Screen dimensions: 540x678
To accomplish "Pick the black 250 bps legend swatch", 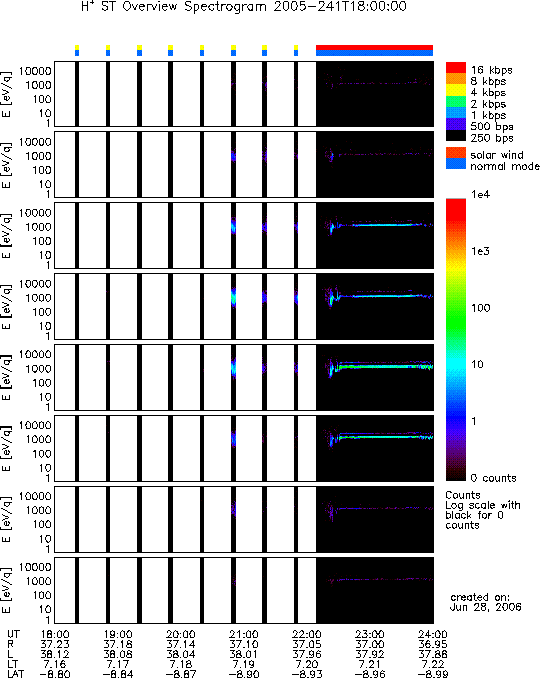I will pos(456,136).
